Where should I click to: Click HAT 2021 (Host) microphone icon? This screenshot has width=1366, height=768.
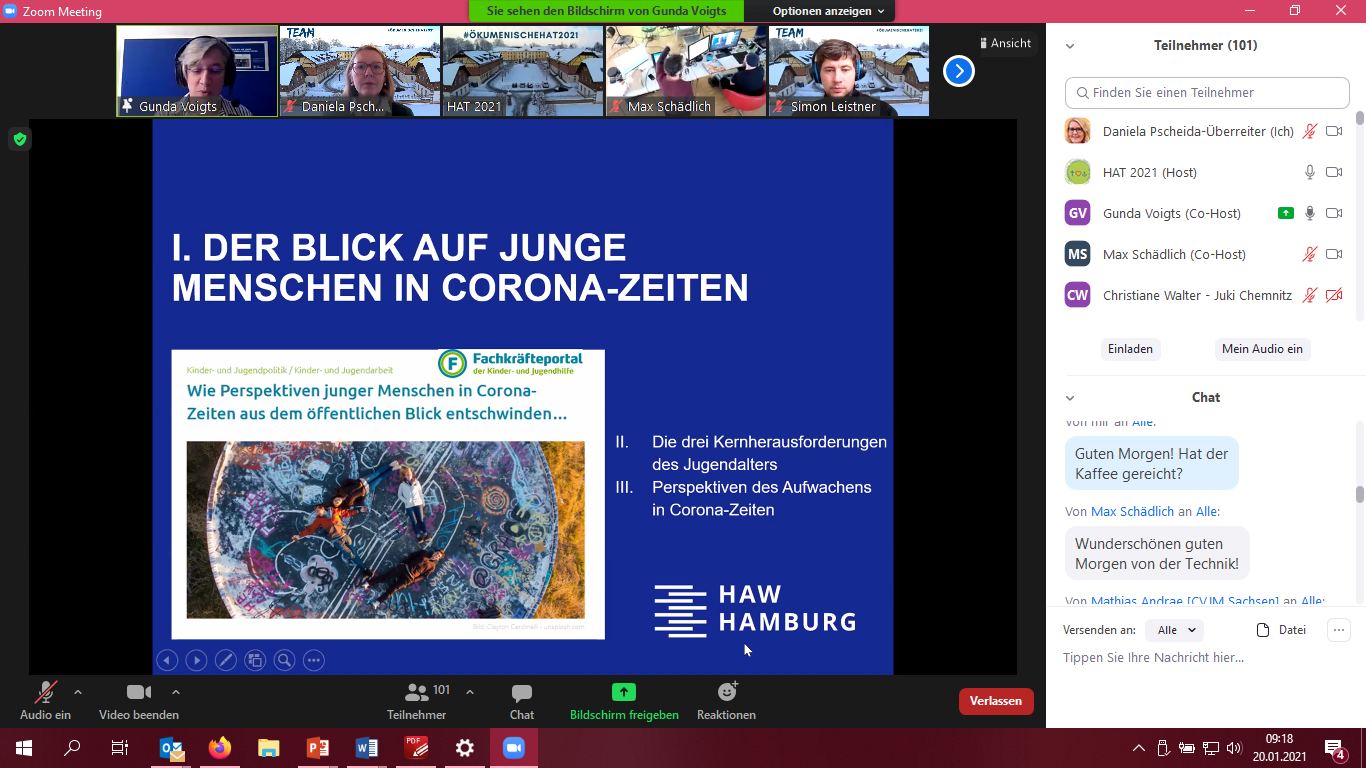tap(1310, 172)
